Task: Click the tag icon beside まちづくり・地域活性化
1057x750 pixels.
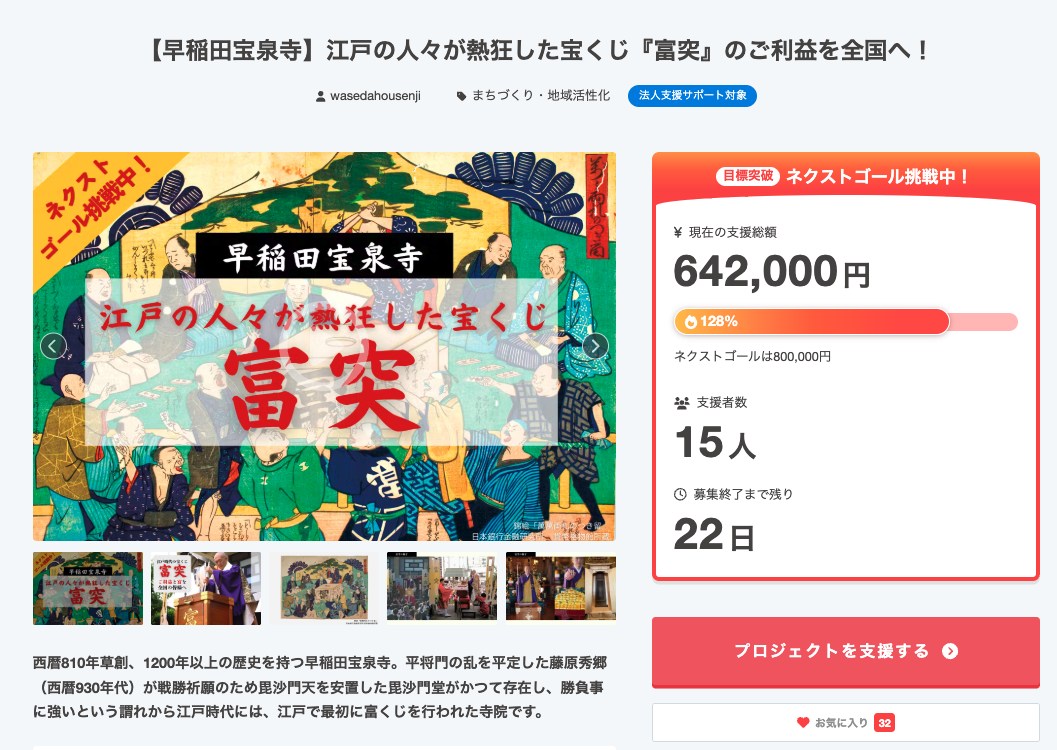Action: point(461,97)
